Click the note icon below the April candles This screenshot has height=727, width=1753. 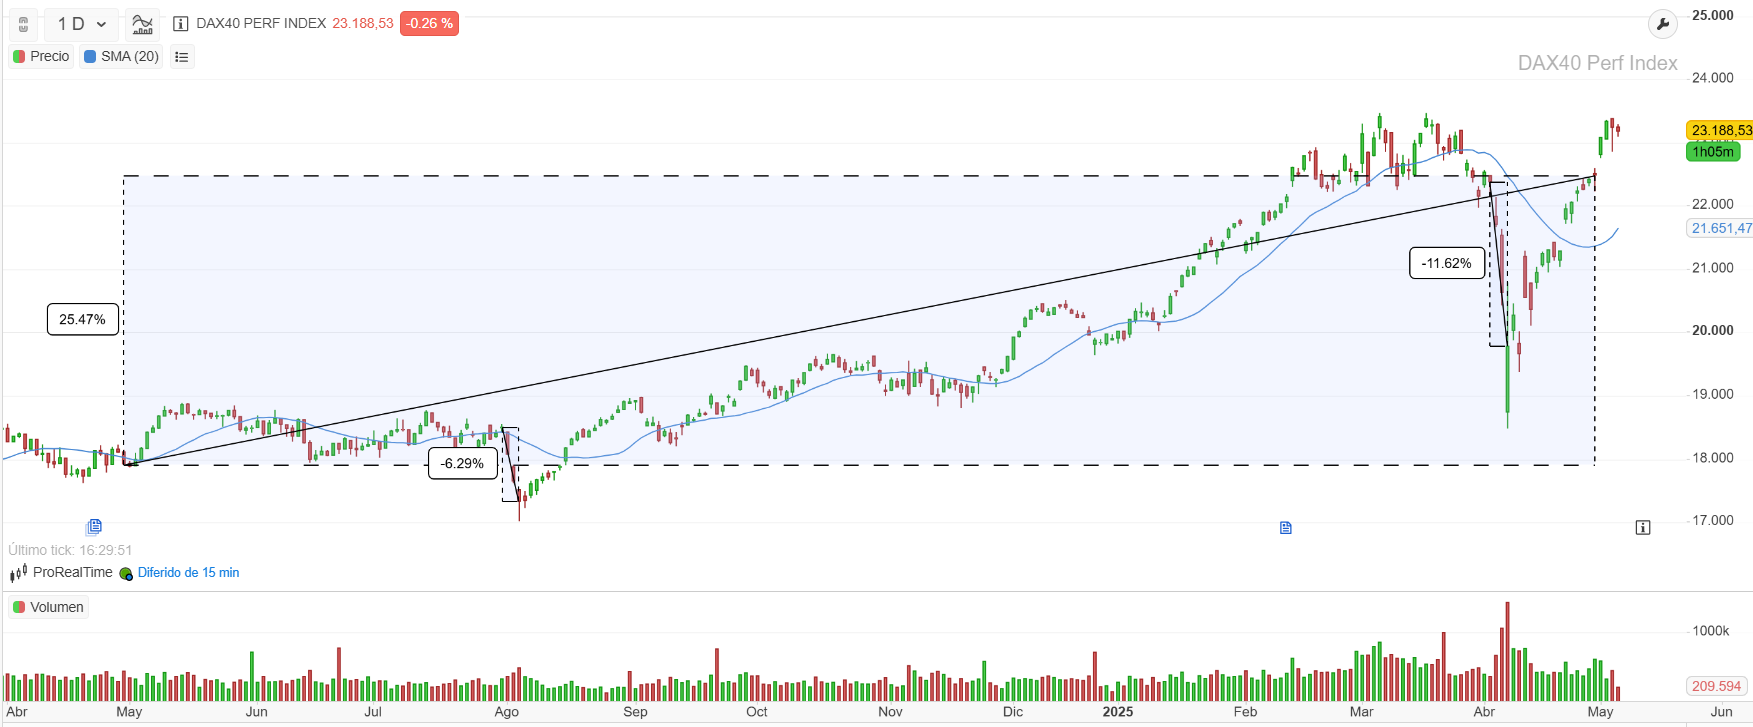95,527
